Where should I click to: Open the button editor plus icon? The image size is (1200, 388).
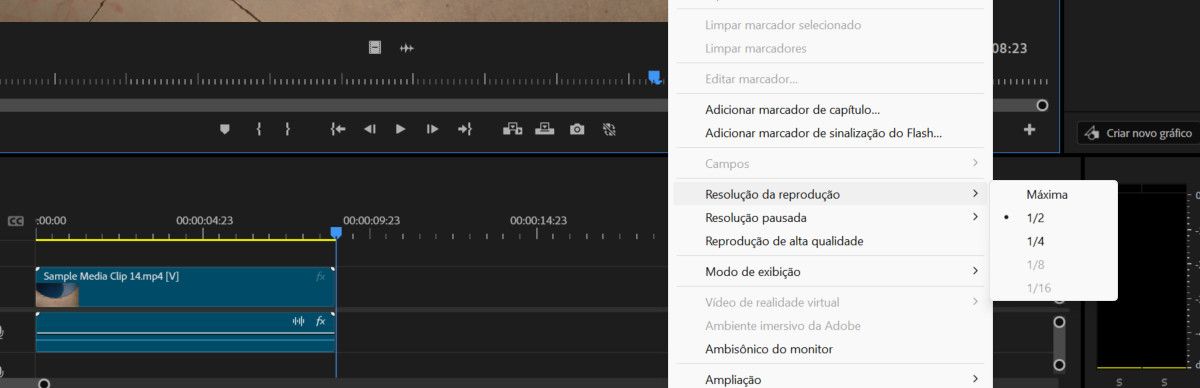(1029, 129)
